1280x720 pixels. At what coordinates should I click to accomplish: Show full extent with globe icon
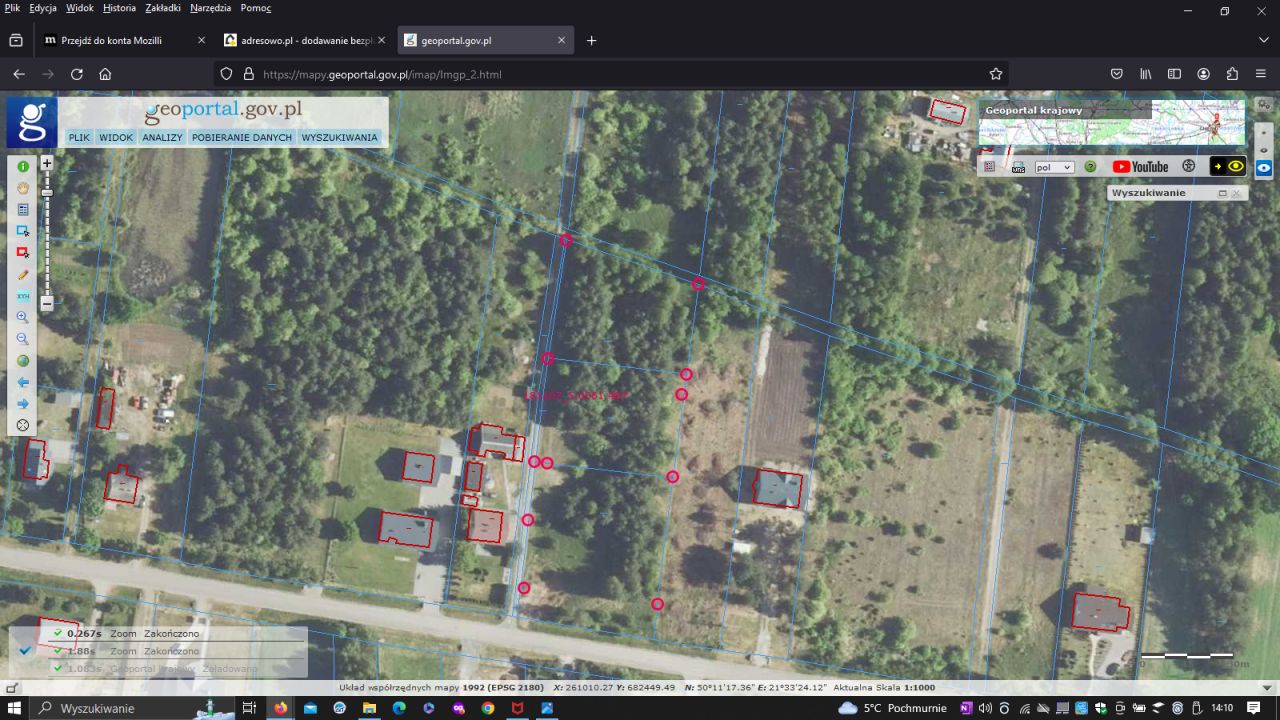pos(22,361)
